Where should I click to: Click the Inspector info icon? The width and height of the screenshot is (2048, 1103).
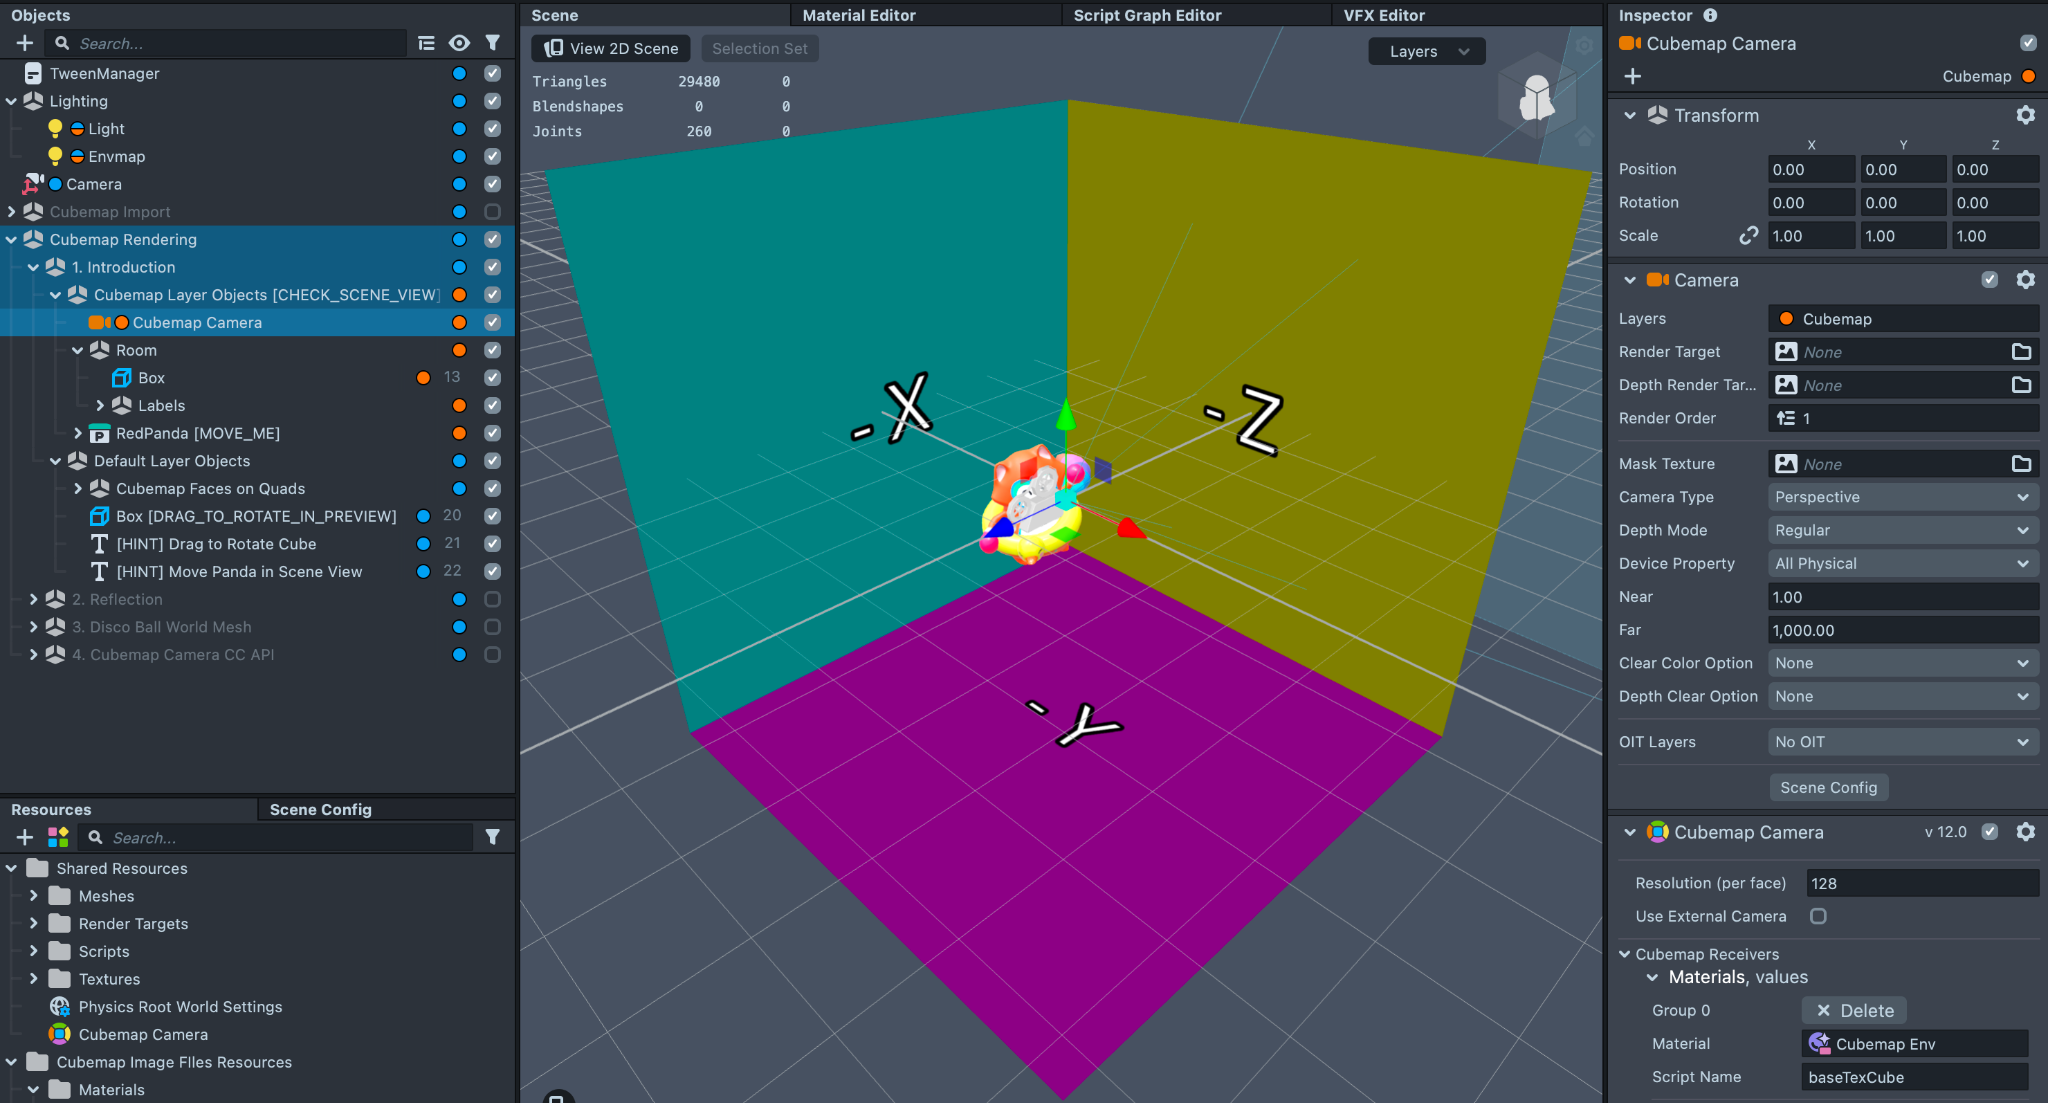[1710, 15]
